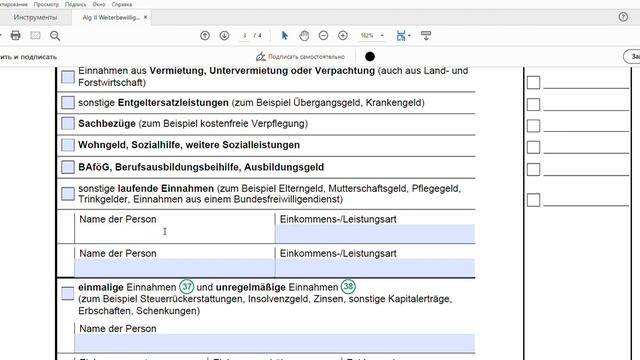The image size is (640, 360).
Task: Check Wohngeld, Sozialhilfe, weitere Sozialleistungen box
Action: click(x=68, y=145)
